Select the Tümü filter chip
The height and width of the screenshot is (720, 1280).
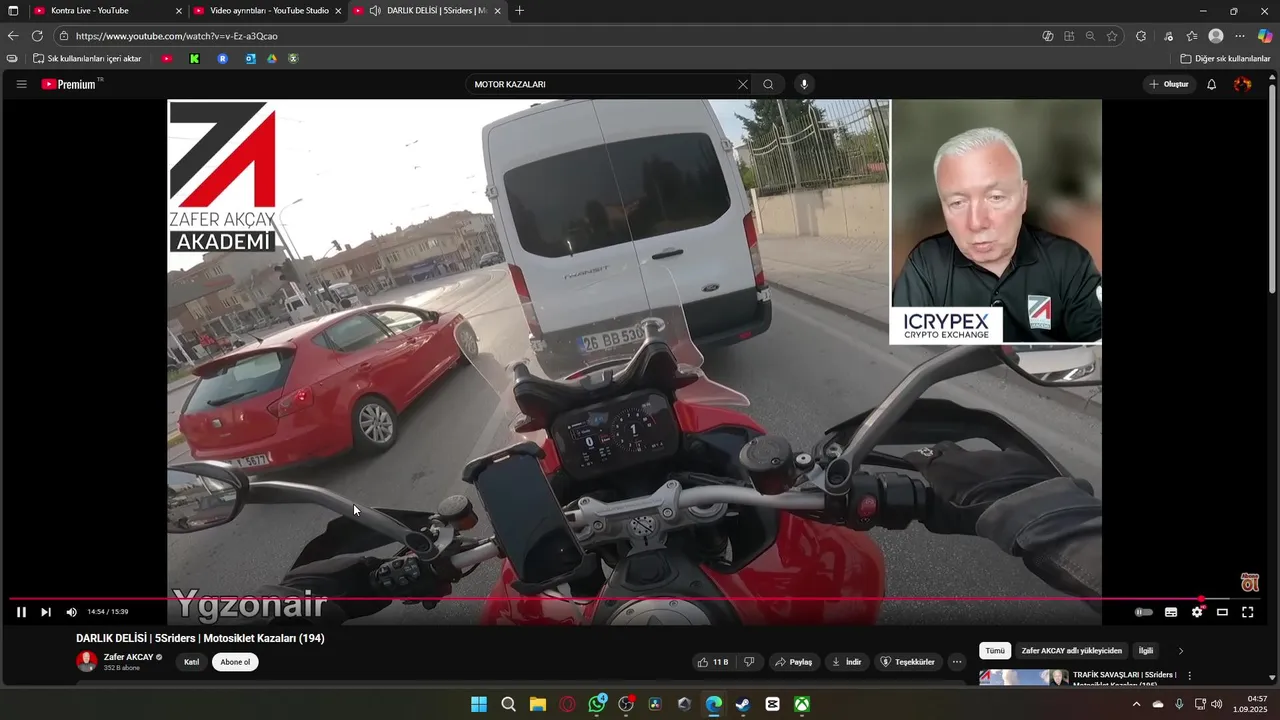pyautogui.click(x=995, y=651)
